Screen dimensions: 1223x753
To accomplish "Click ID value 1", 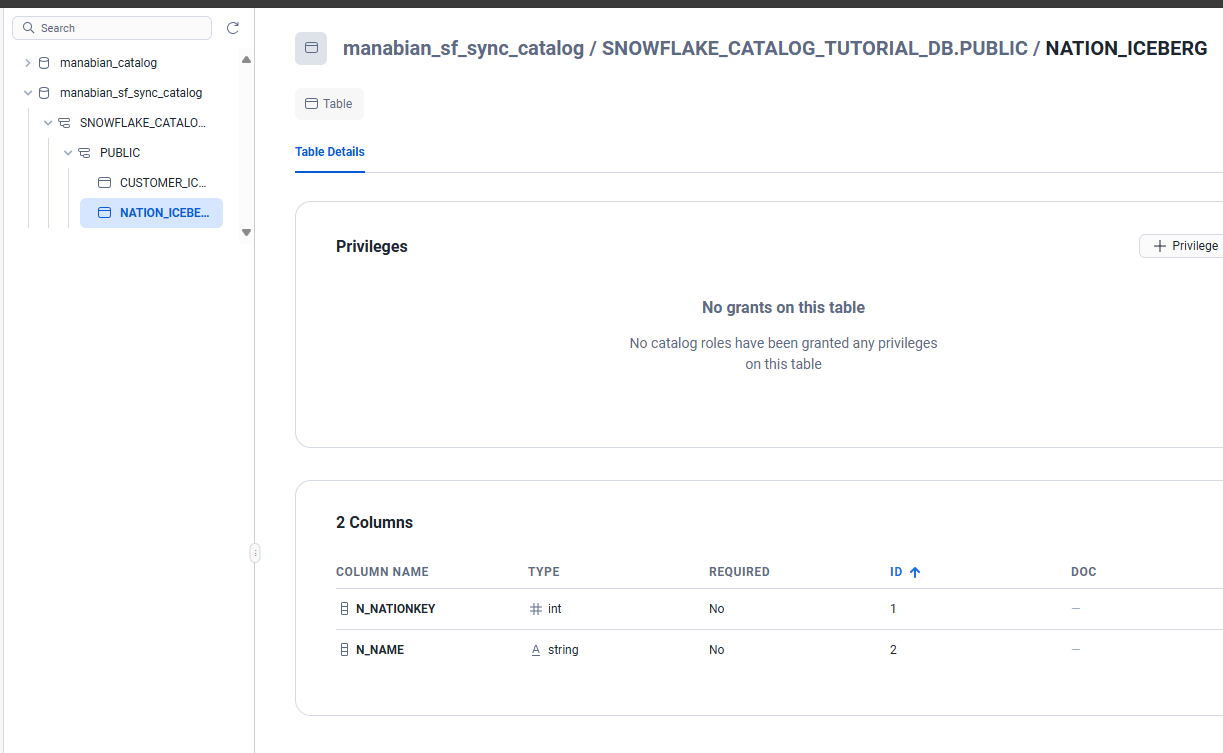I will pyautogui.click(x=893, y=609).
